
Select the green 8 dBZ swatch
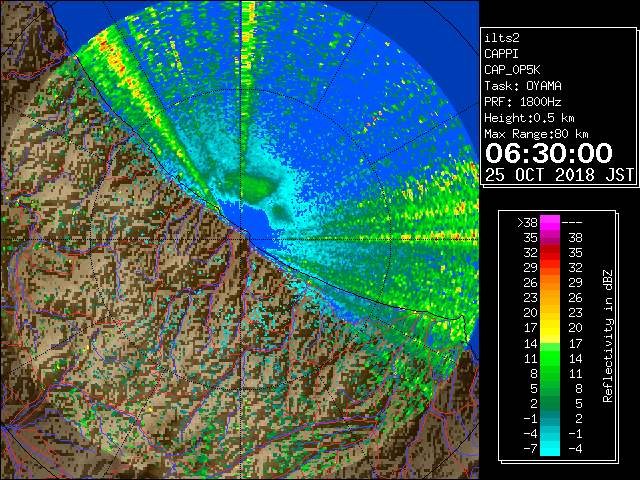pyautogui.click(x=550, y=373)
